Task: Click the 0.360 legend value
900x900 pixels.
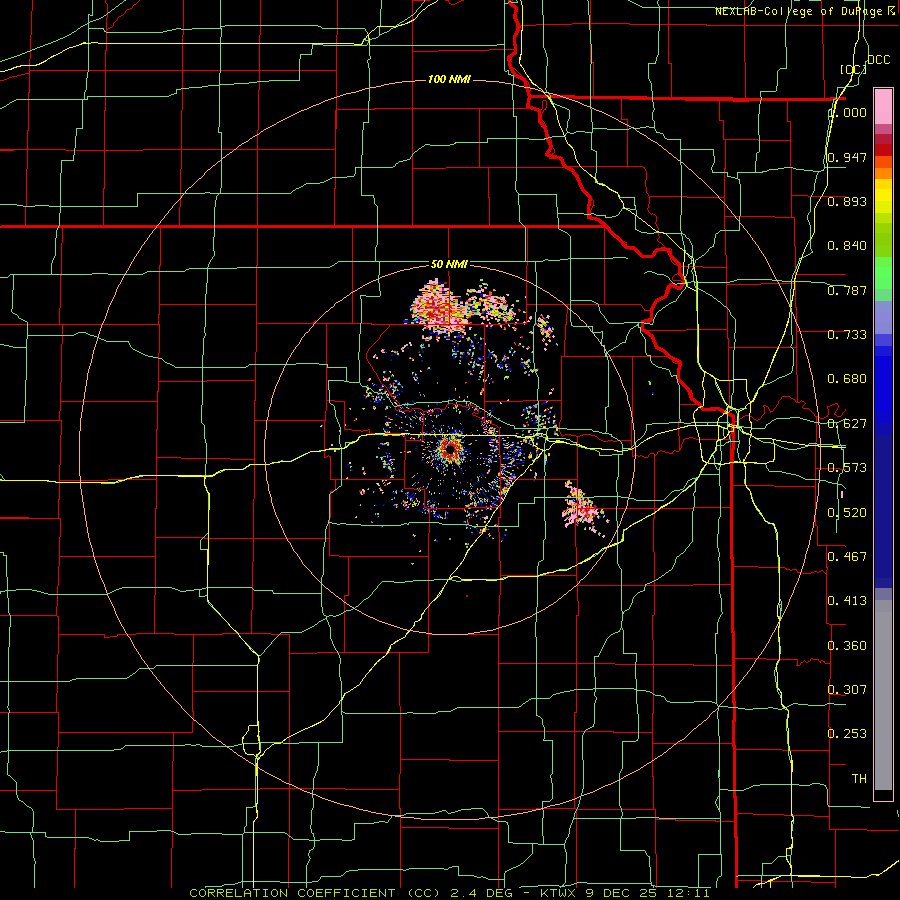Action: pyautogui.click(x=847, y=646)
